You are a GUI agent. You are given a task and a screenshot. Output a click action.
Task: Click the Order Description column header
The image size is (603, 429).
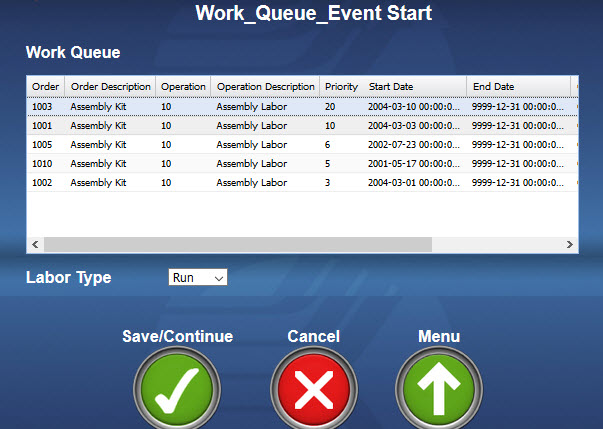tap(110, 87)
